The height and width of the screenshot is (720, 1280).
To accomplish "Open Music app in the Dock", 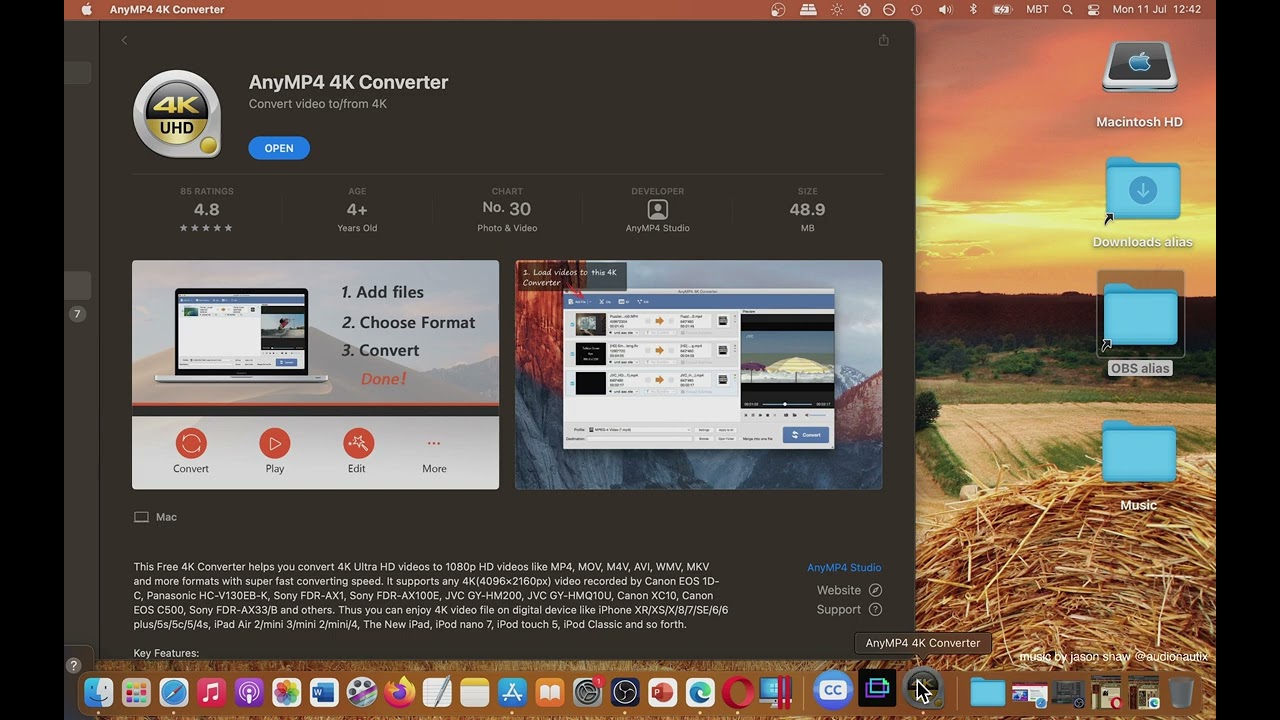I will click(211, 692).
